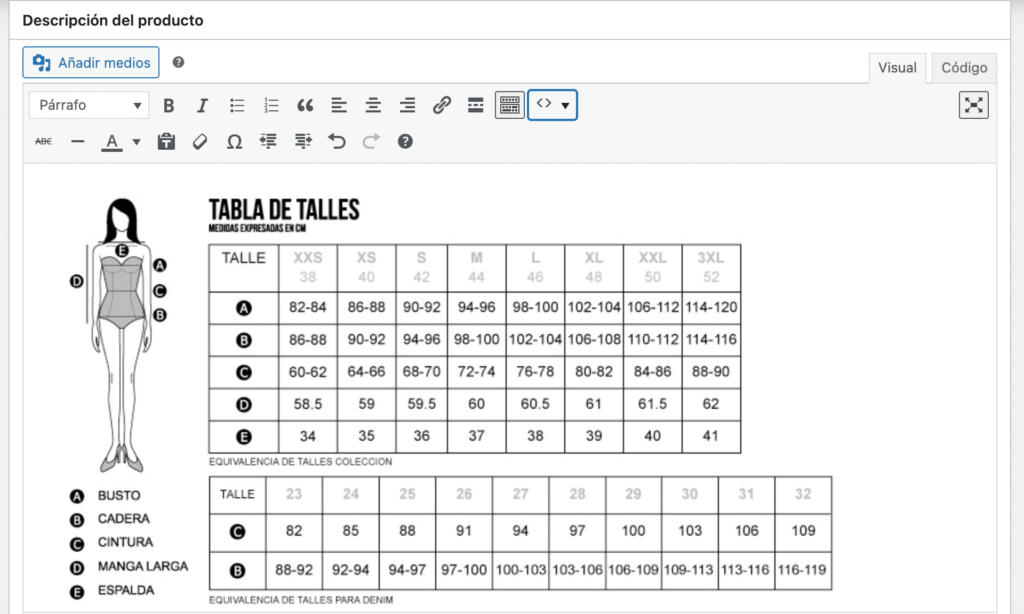
Task: Insert a horizontal line
Action: click(x=77, y=141)
